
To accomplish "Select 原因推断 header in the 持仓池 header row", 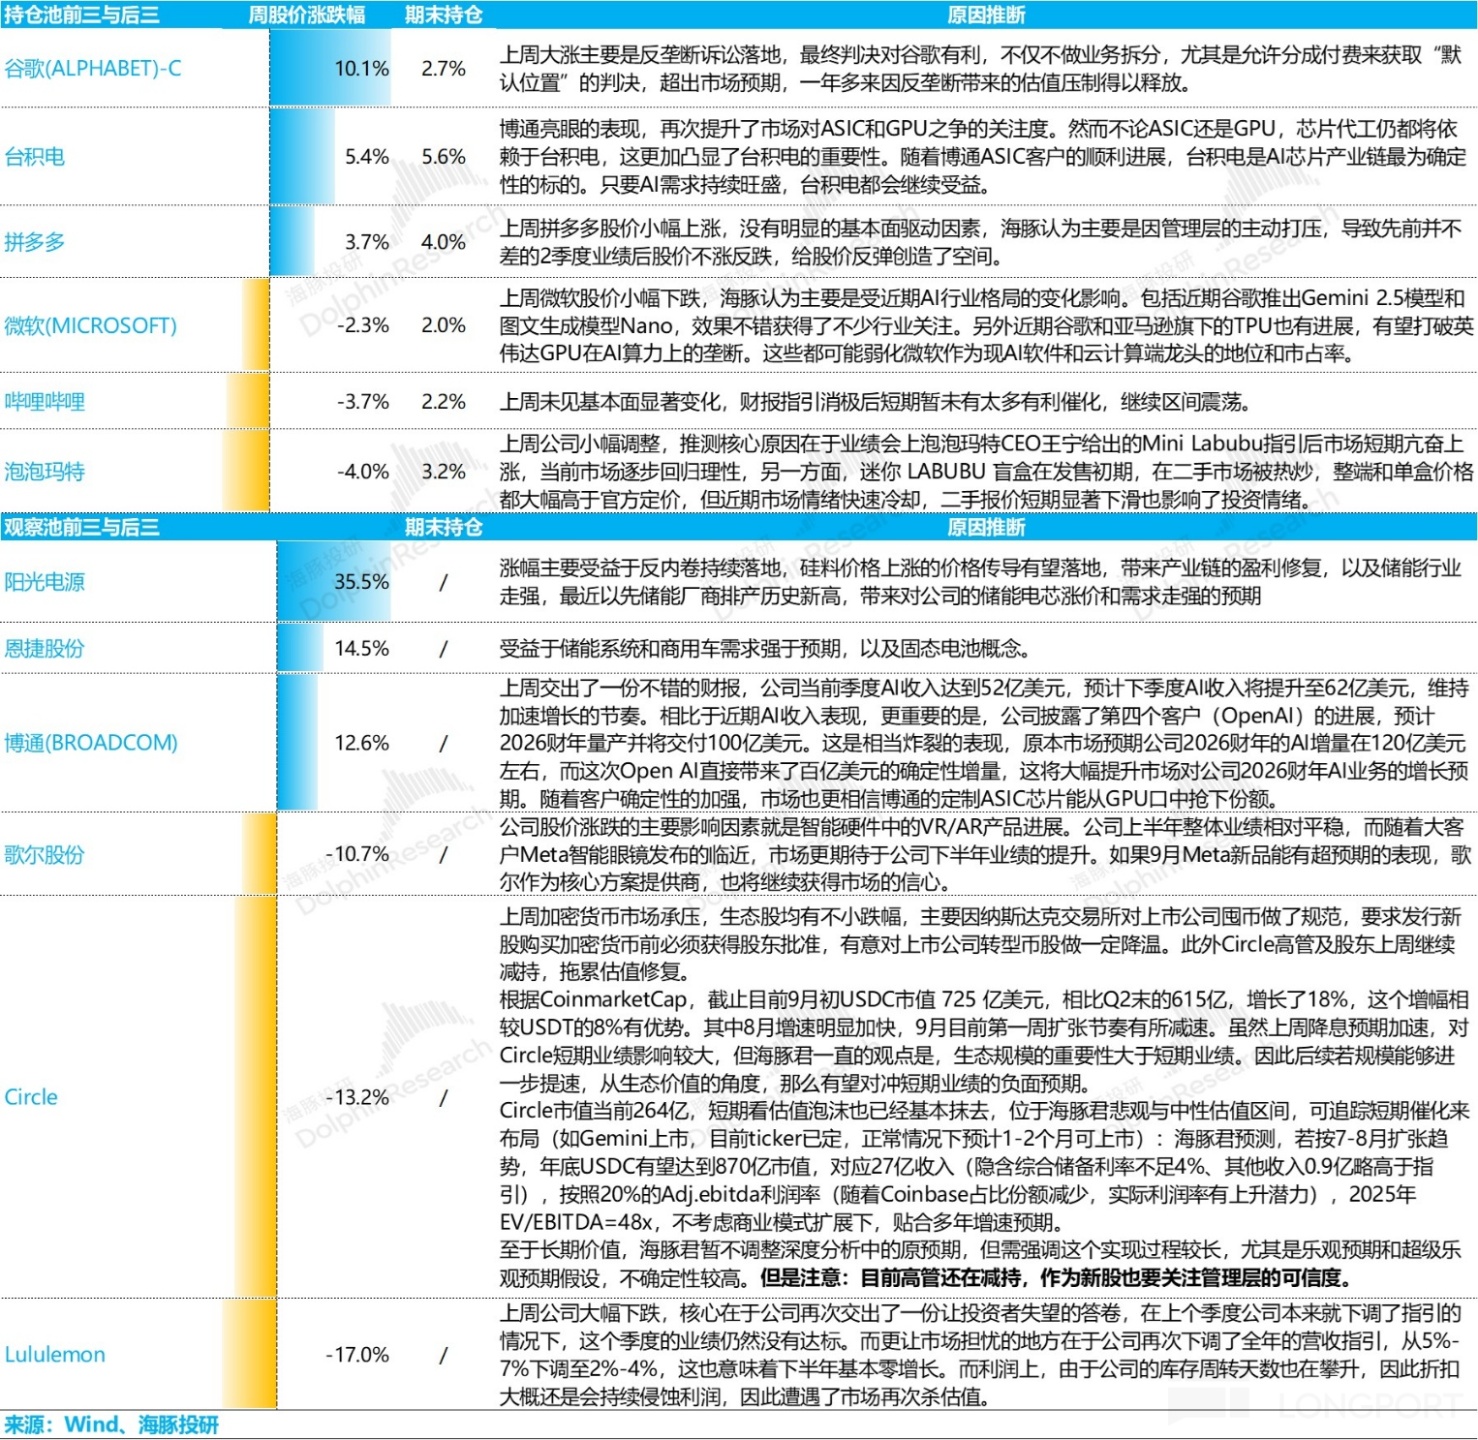I will coord(986,15).
